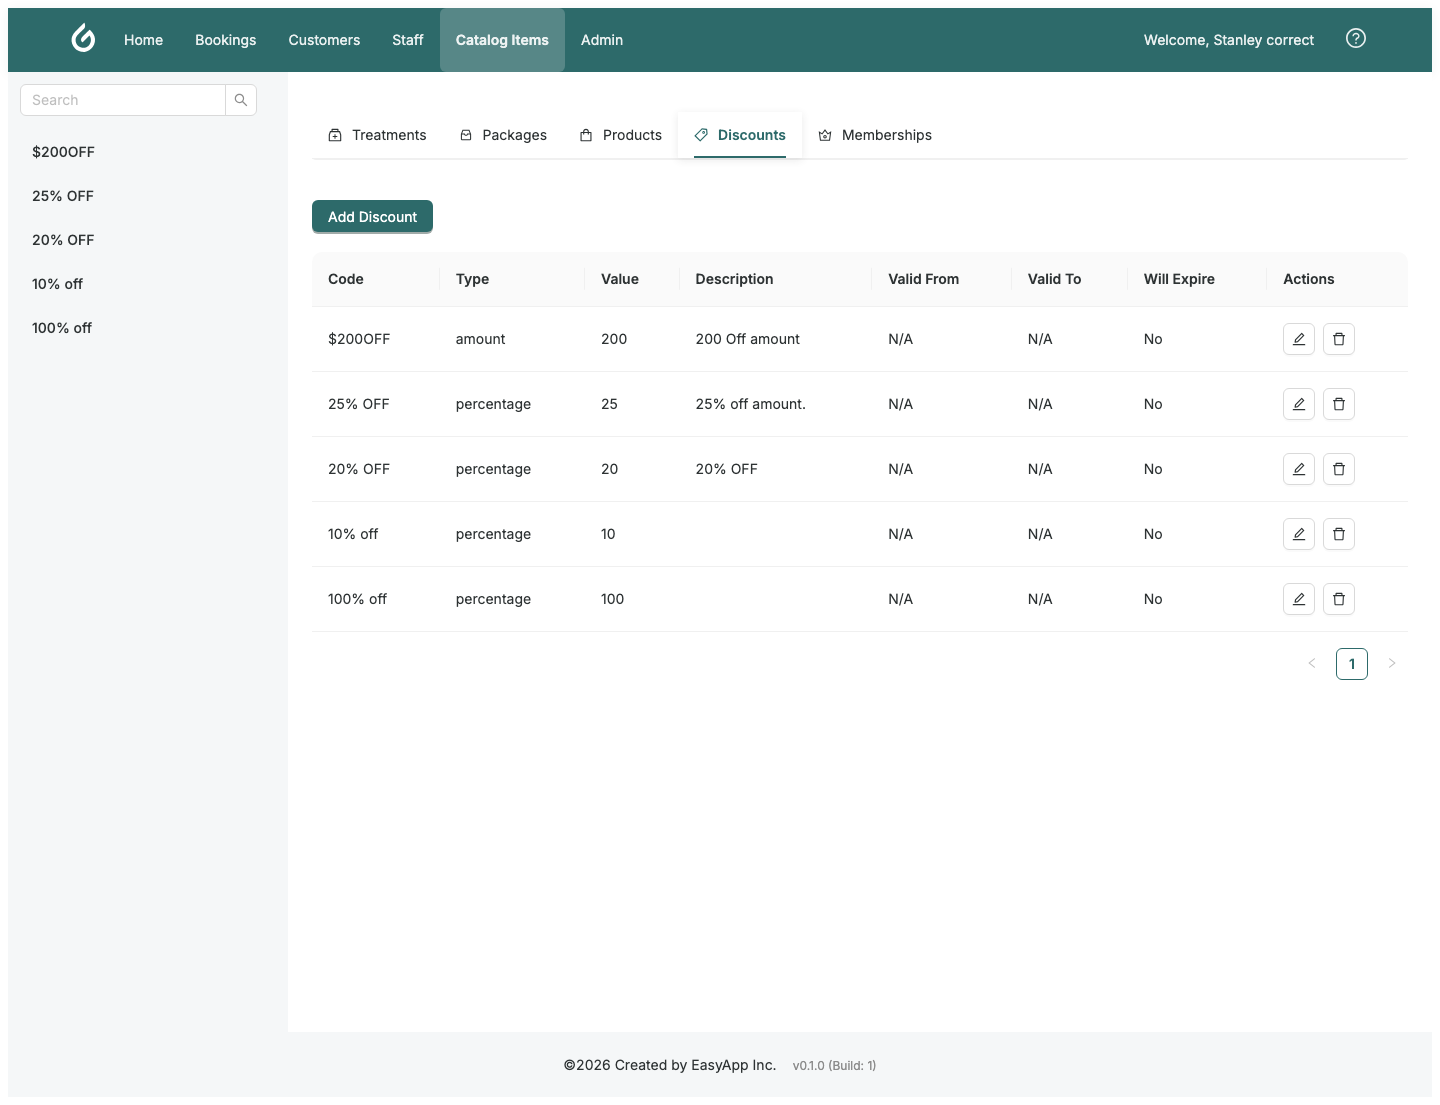The width and height of the screenshot is (1440, 1105).
Task: Delete the 100% off discount
Action: (1339, 599)
